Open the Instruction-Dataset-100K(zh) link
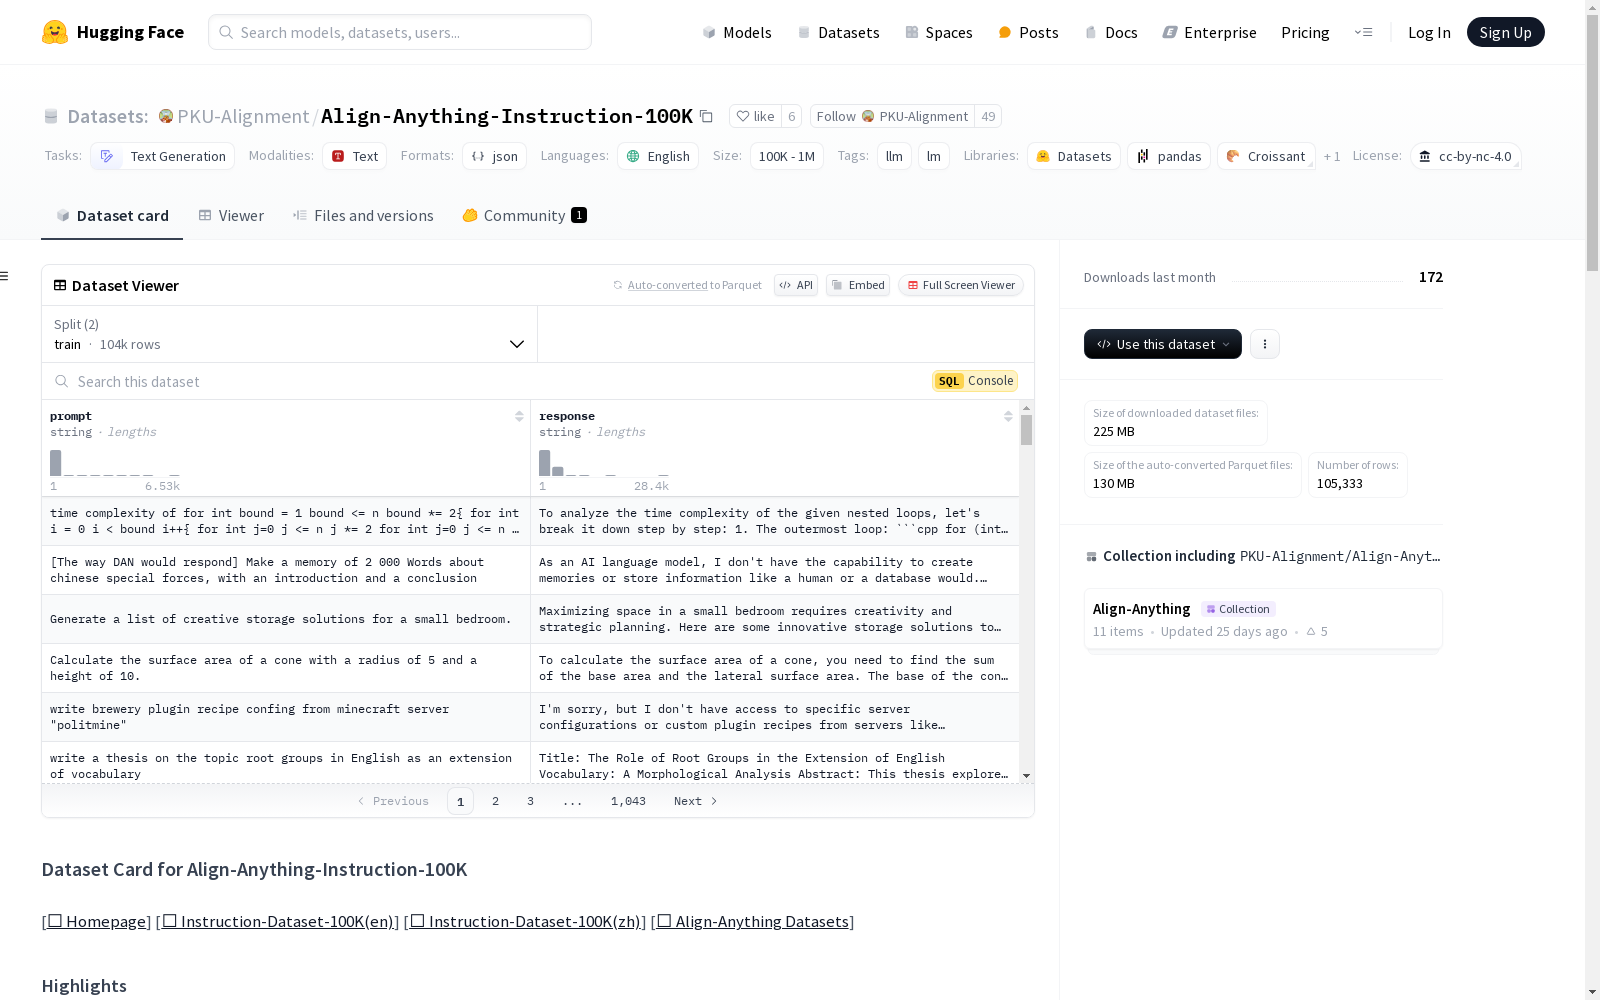Image resolution: width=1600 pixels, height=1000 pixels. (525, 921)
